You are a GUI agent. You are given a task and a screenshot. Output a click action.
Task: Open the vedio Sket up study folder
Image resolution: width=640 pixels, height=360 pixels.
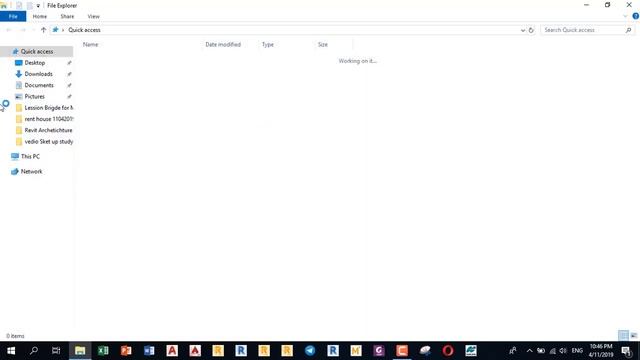[48, 142]
